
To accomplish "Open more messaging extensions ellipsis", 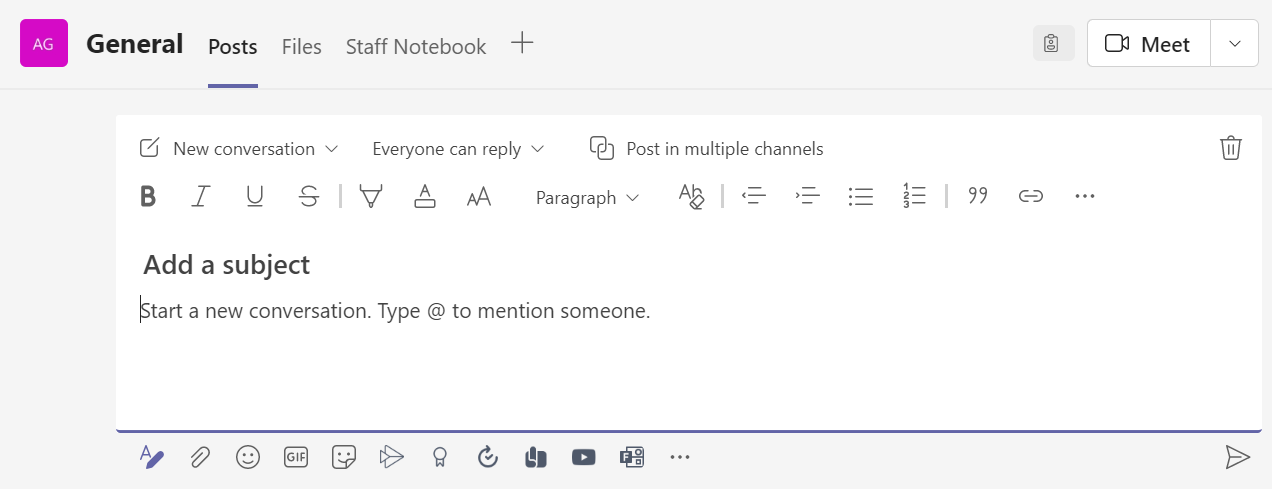I will coord(680,457).
